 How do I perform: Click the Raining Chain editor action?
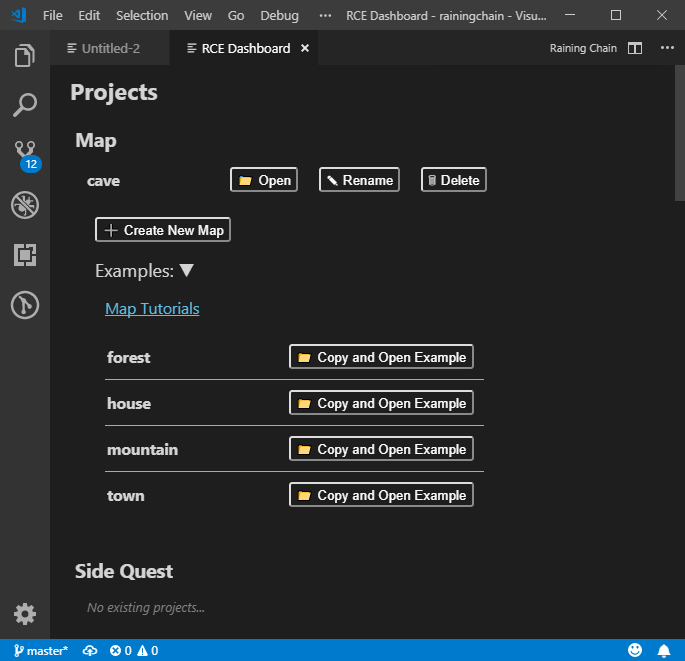583,48
